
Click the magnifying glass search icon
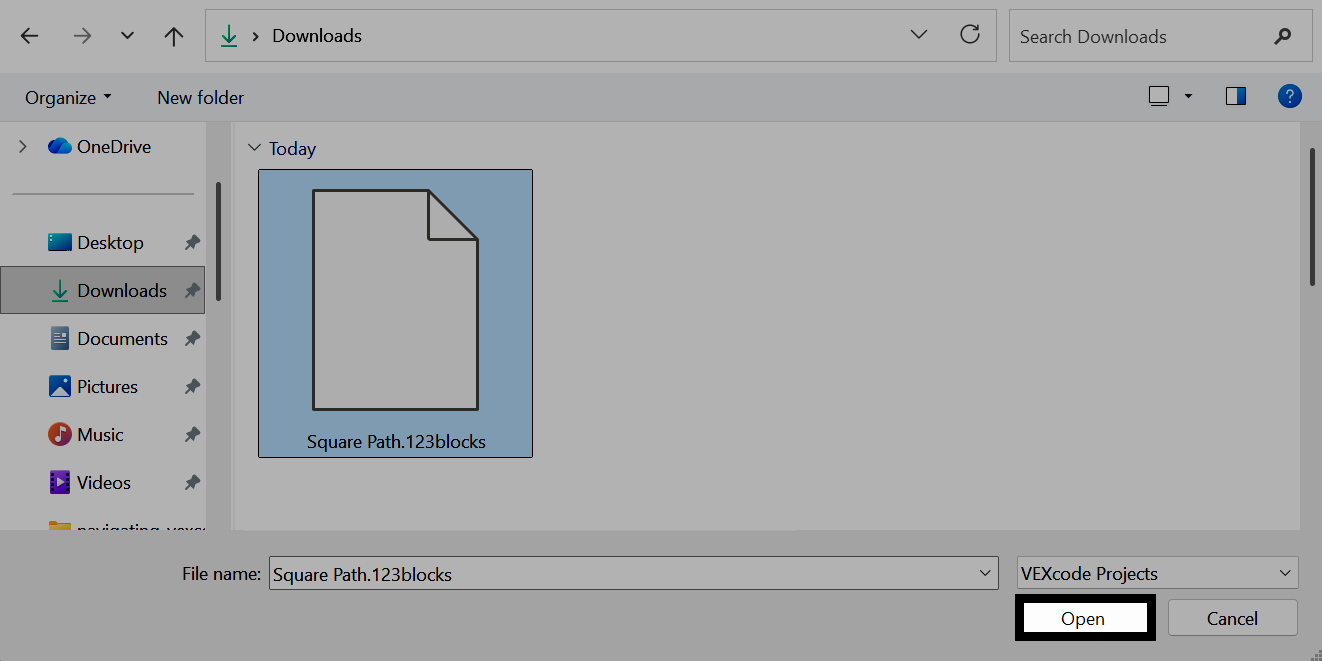coord(1283,36)
